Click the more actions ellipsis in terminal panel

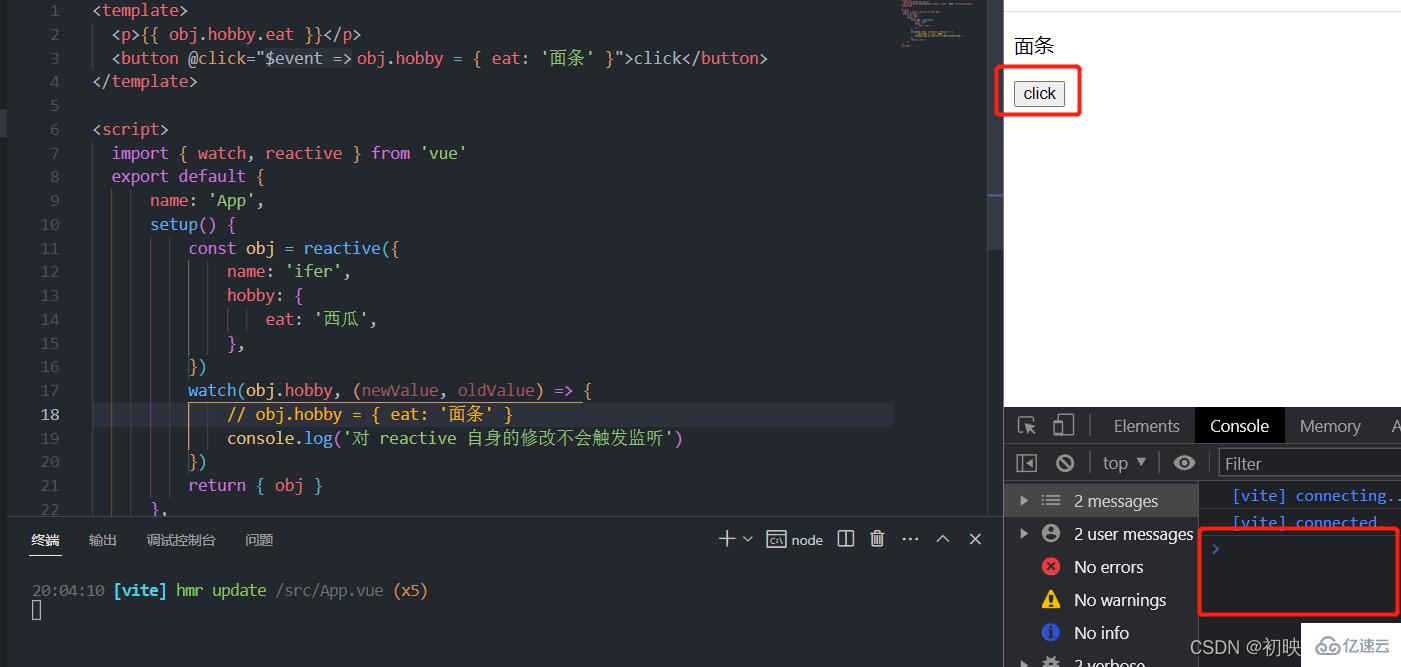tap(910, 538)
